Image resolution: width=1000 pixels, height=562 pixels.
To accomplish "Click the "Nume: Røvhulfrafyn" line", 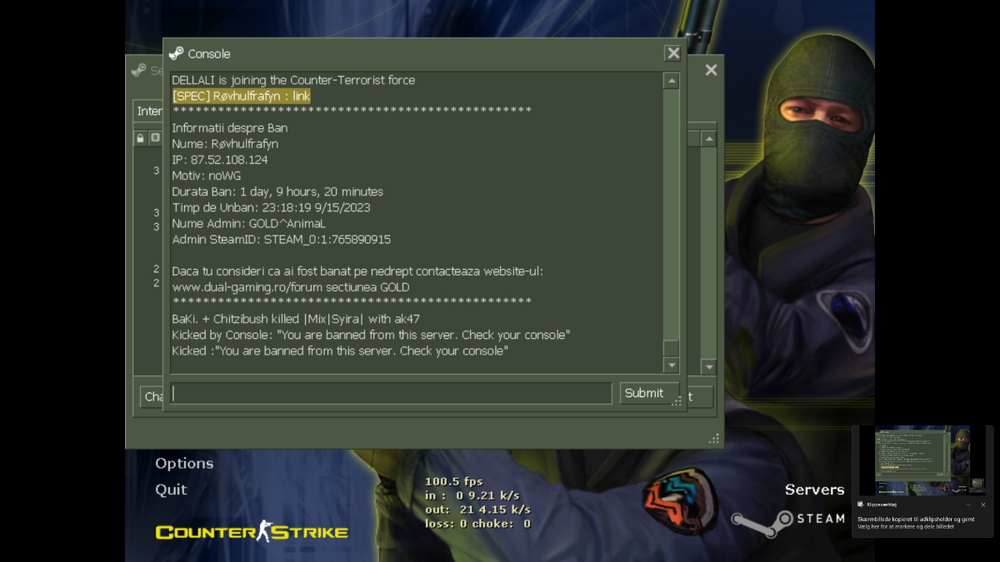I will 225,144.
